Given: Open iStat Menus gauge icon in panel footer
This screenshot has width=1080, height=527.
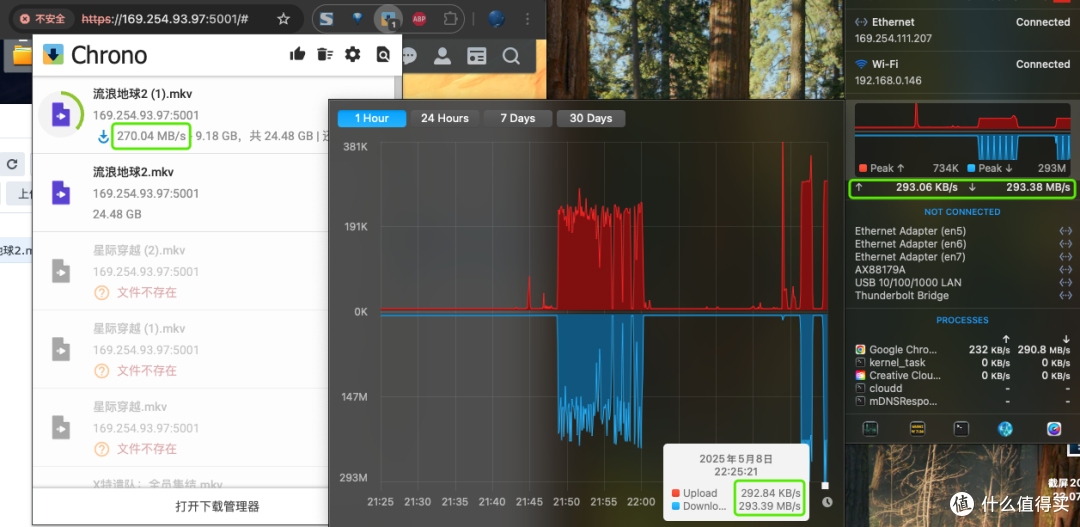Looking at the screenshot, I should [1054, 429].
